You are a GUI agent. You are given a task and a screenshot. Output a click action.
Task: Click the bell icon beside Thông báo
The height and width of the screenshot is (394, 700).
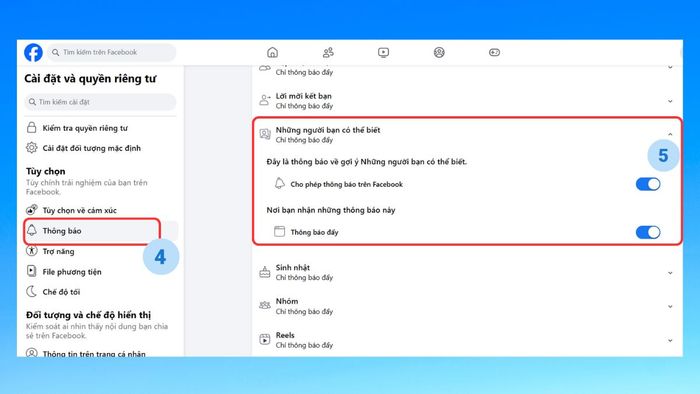(31, 230)
